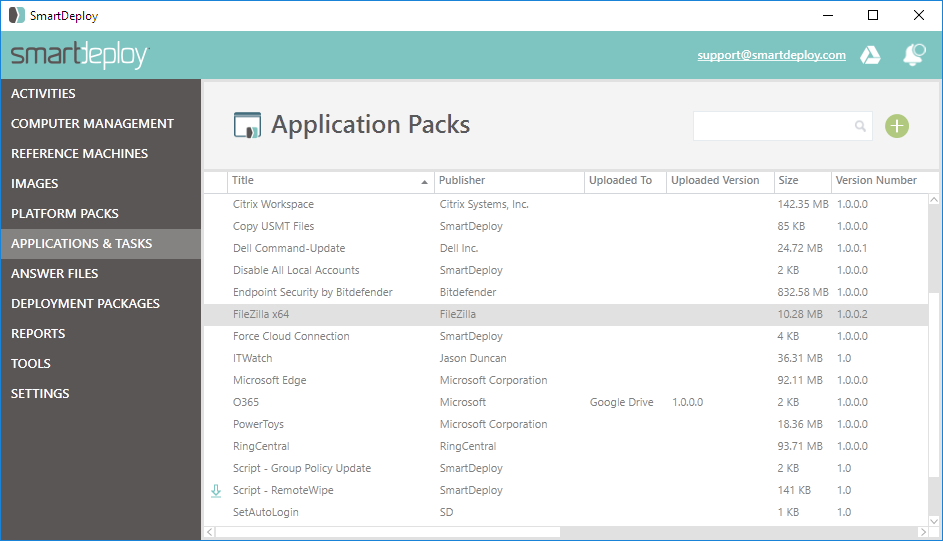Open the notifications bell icon
The width and height of the screenshot is (943, 541).
[914, 55]
